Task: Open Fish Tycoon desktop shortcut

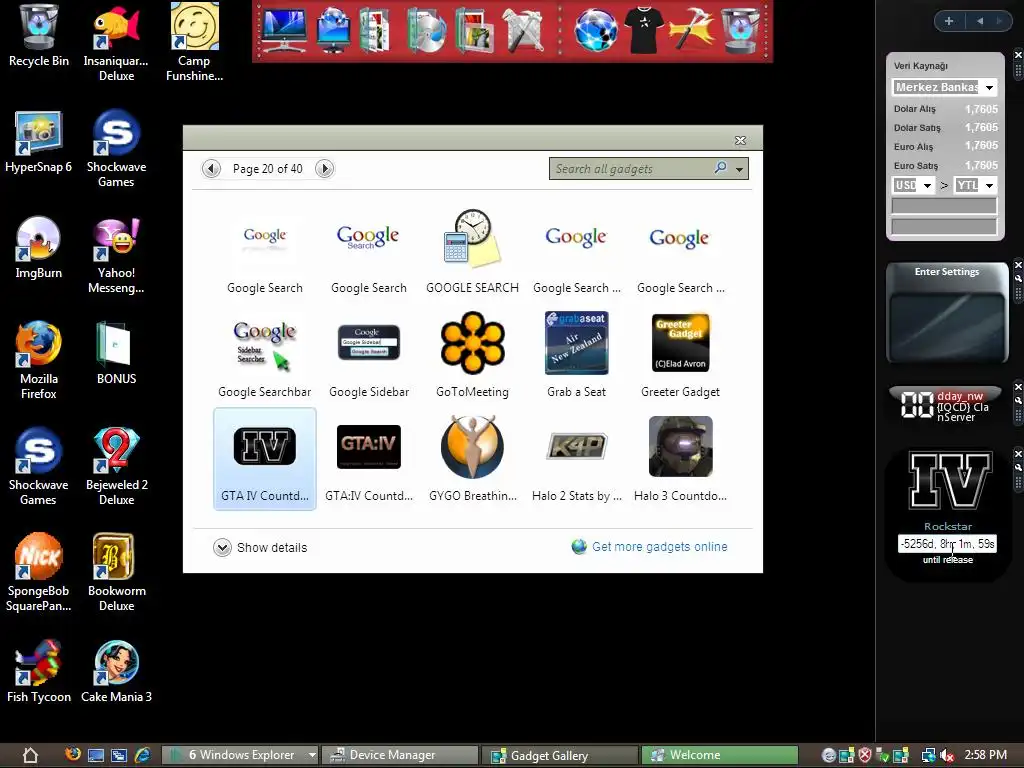Action: [x=39, y=671]
